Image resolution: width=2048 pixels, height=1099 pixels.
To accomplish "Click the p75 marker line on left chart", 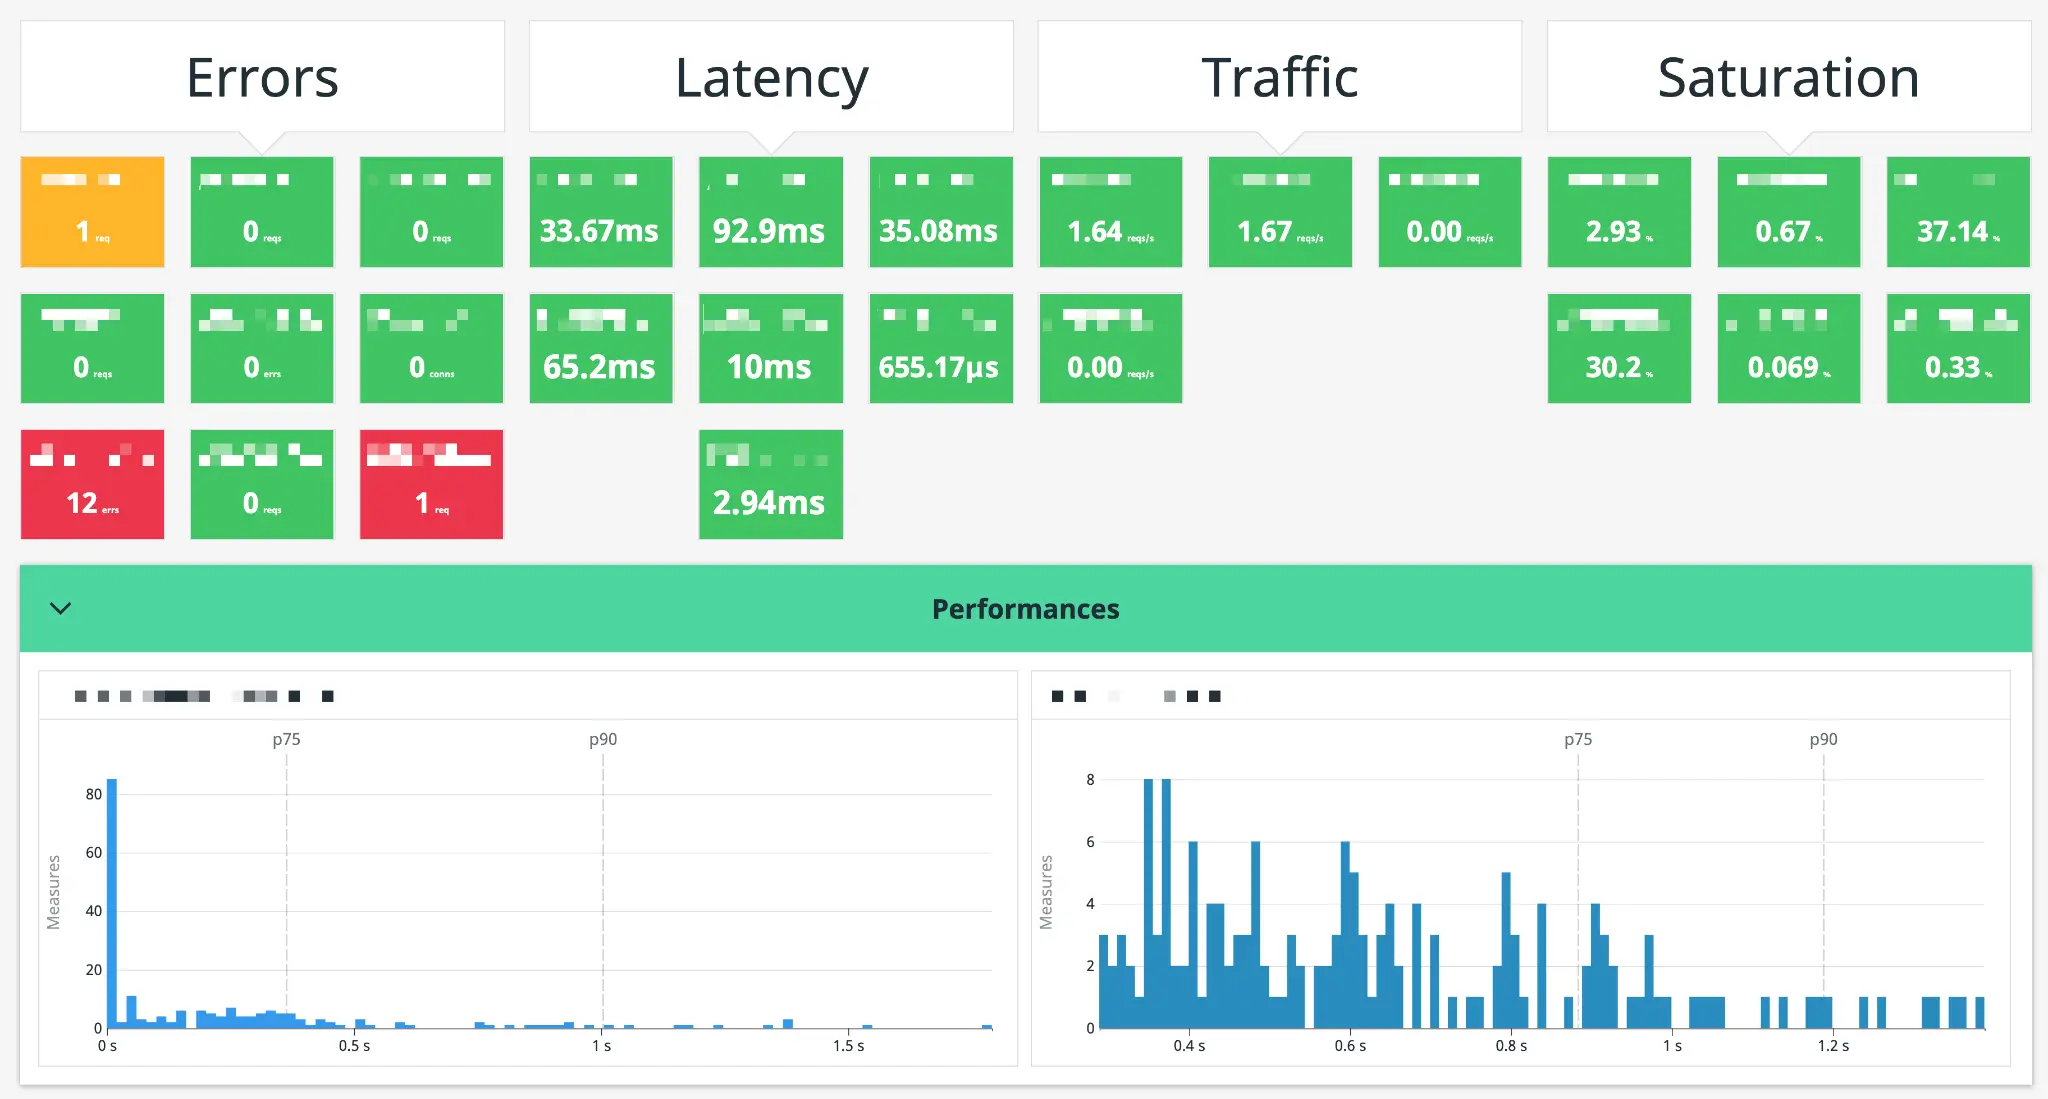I will pyautogui.click(x=288, y=880).
